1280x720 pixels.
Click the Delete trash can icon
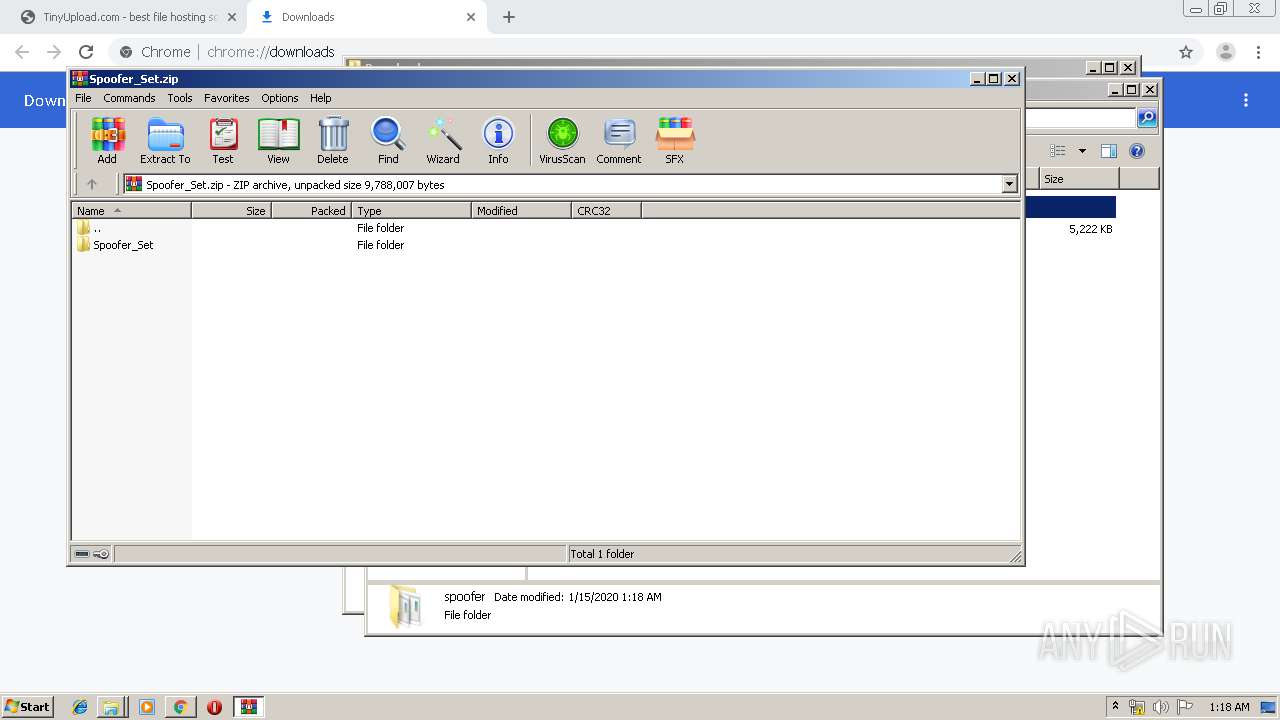[x=333, y=140]
